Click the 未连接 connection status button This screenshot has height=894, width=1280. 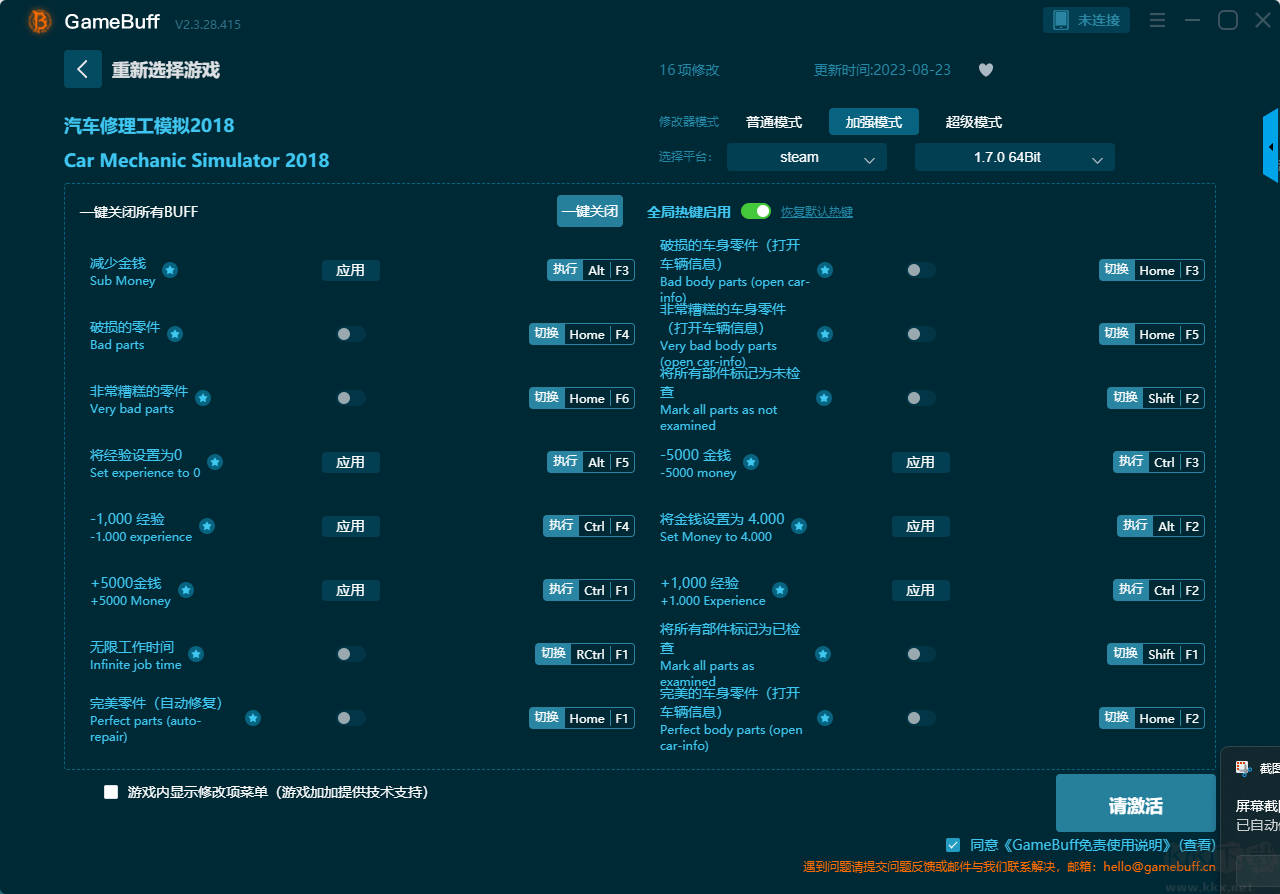(1087, 20)
